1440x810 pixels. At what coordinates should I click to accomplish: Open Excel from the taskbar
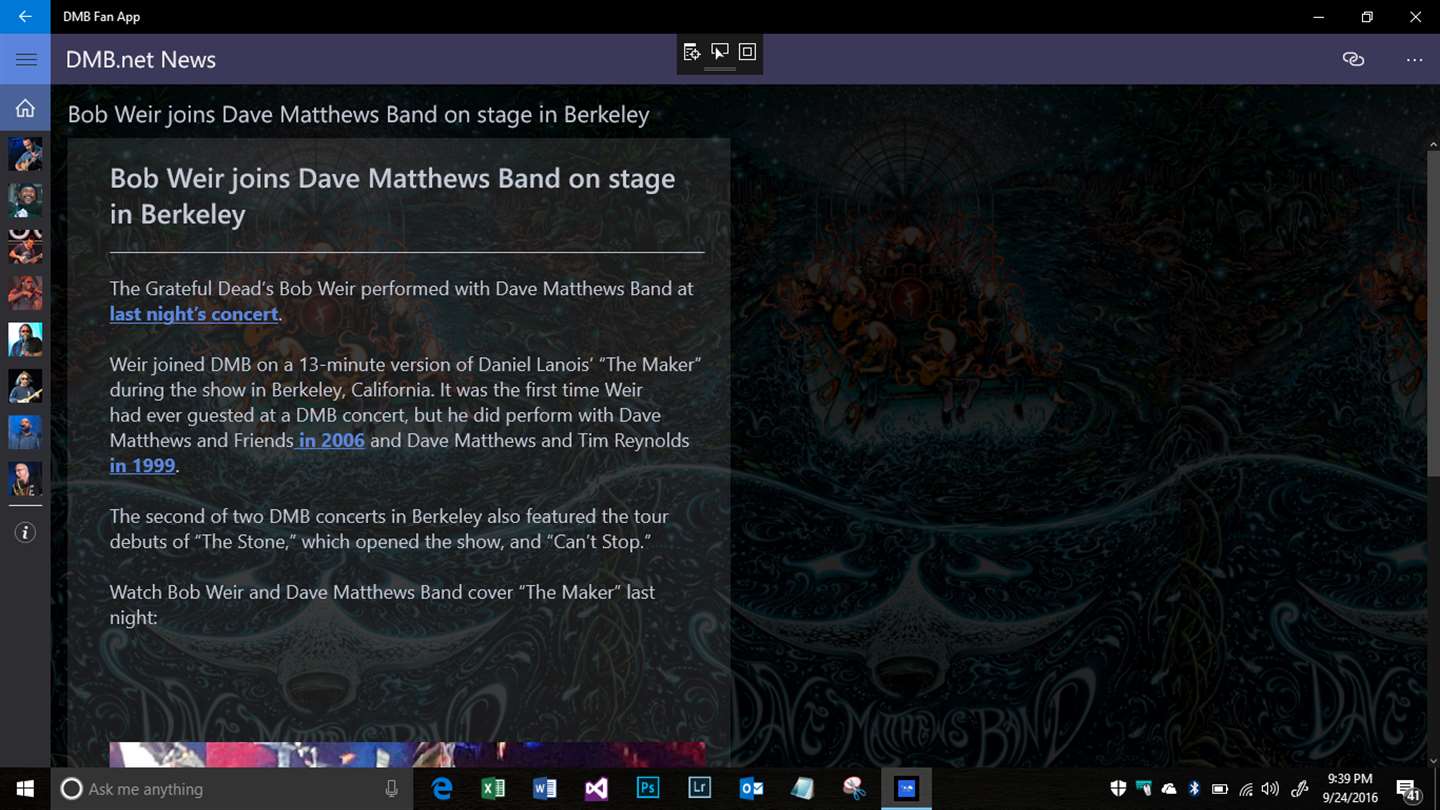(493, 789)
